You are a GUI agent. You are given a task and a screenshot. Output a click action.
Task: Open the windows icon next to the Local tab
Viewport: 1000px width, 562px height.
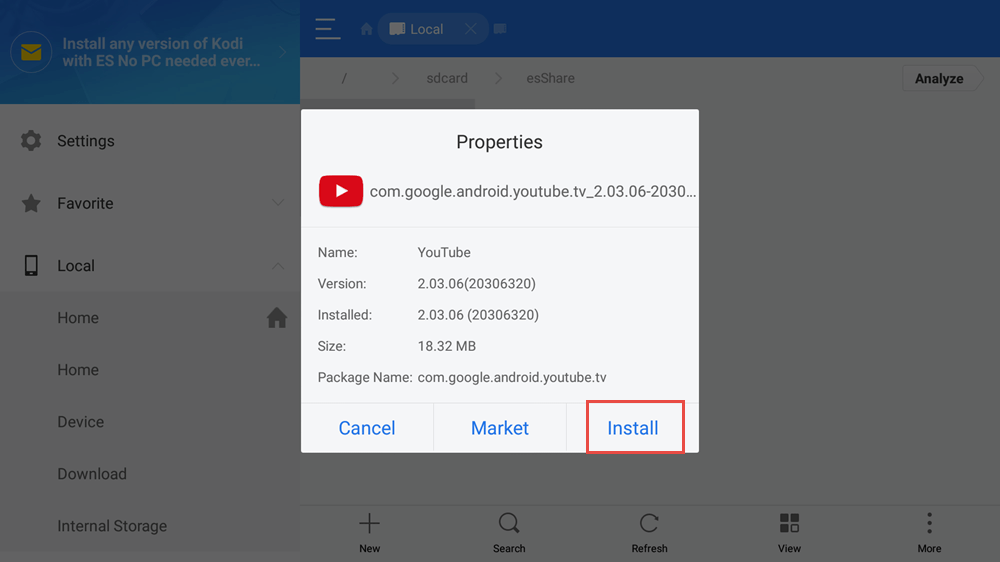click(x=500, y=29)
